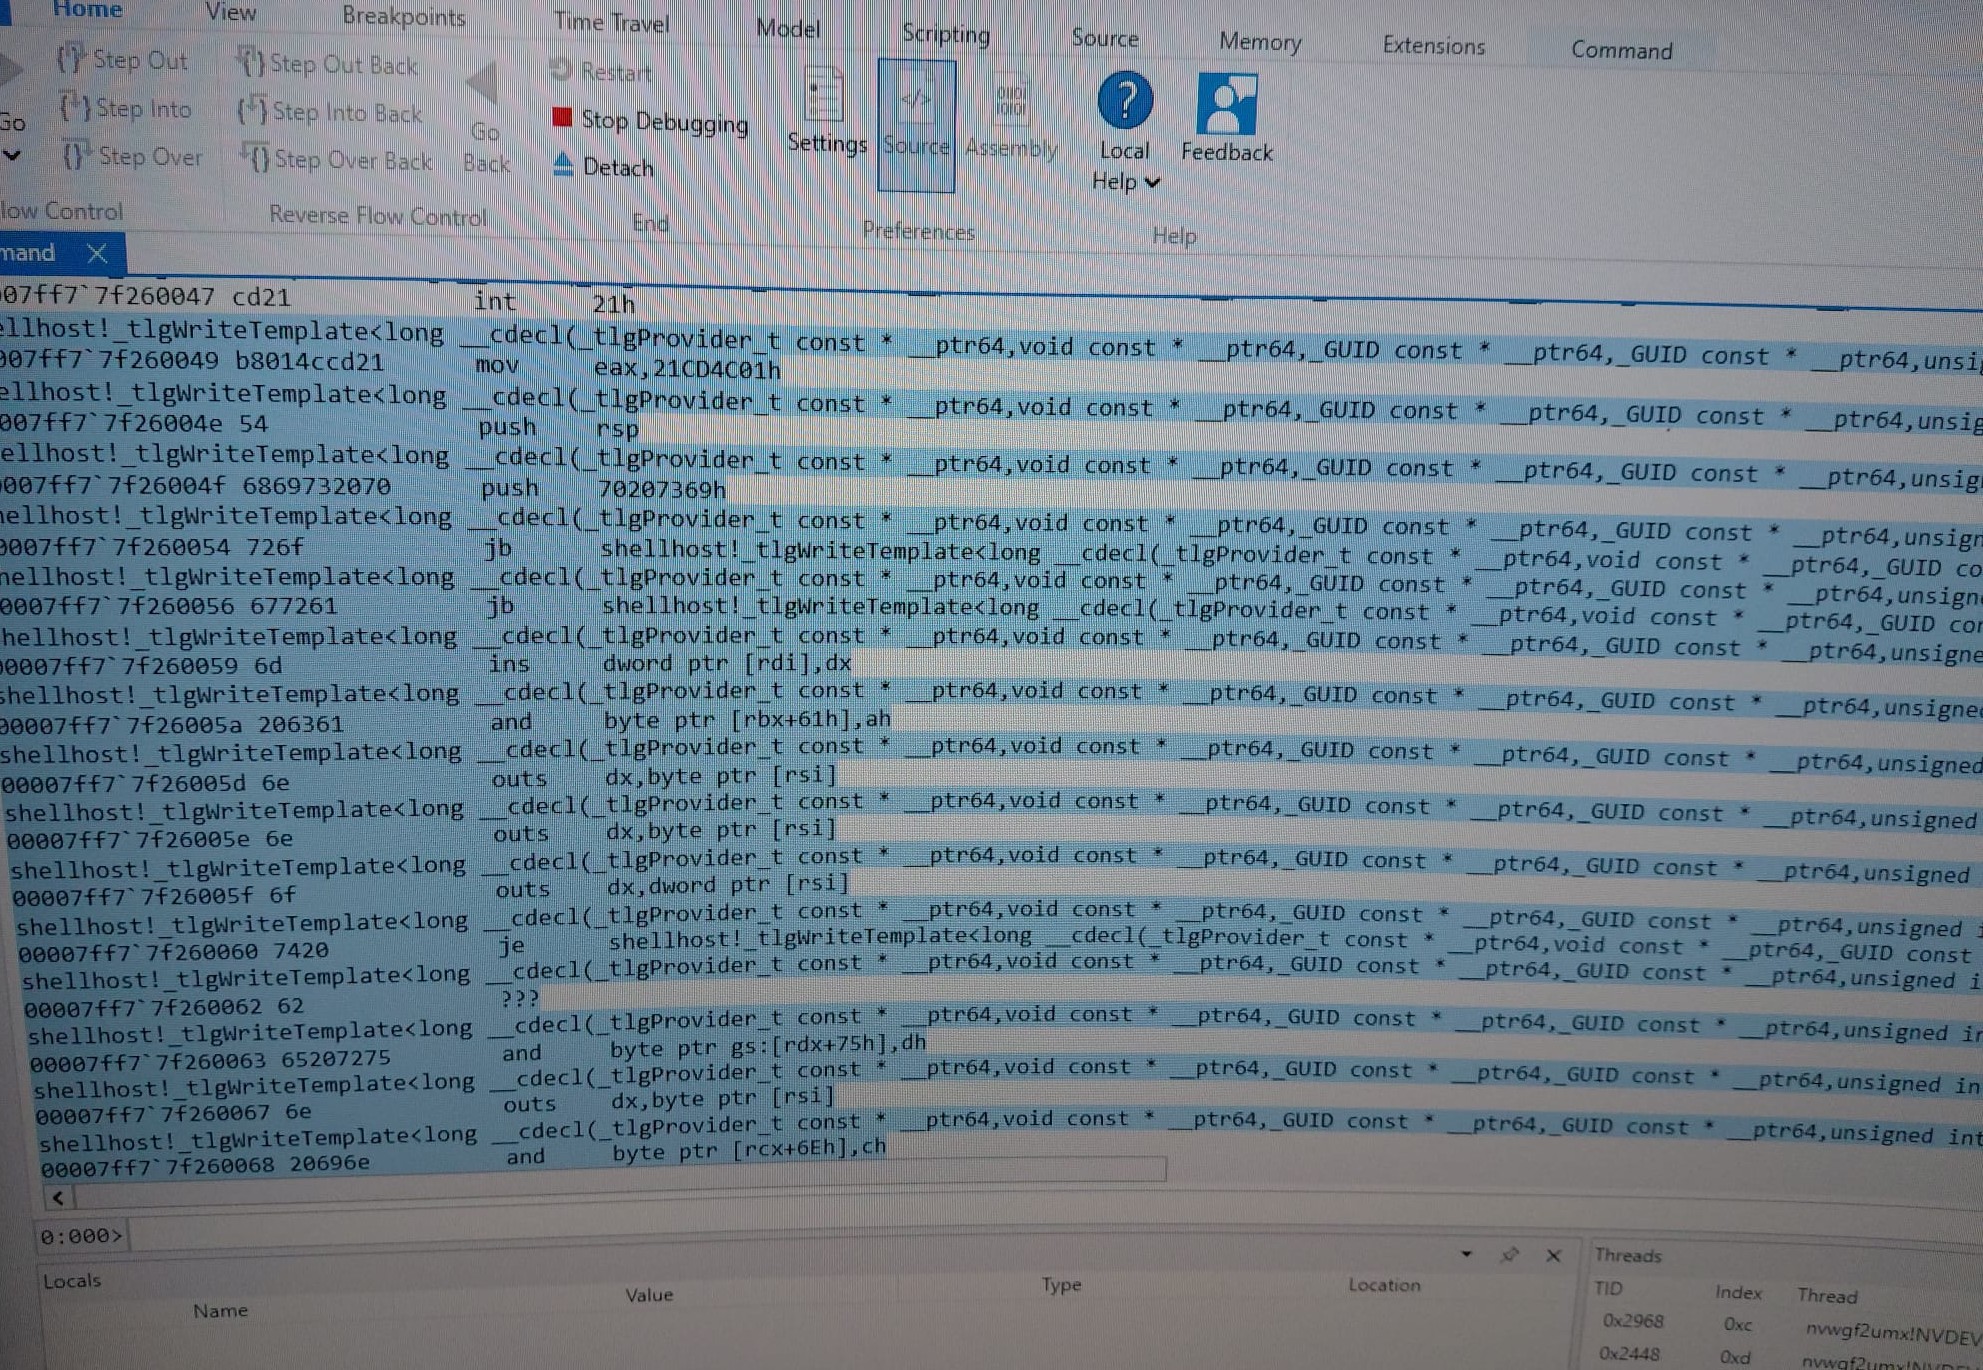Click the Step Out Back label

click(343, 65)
